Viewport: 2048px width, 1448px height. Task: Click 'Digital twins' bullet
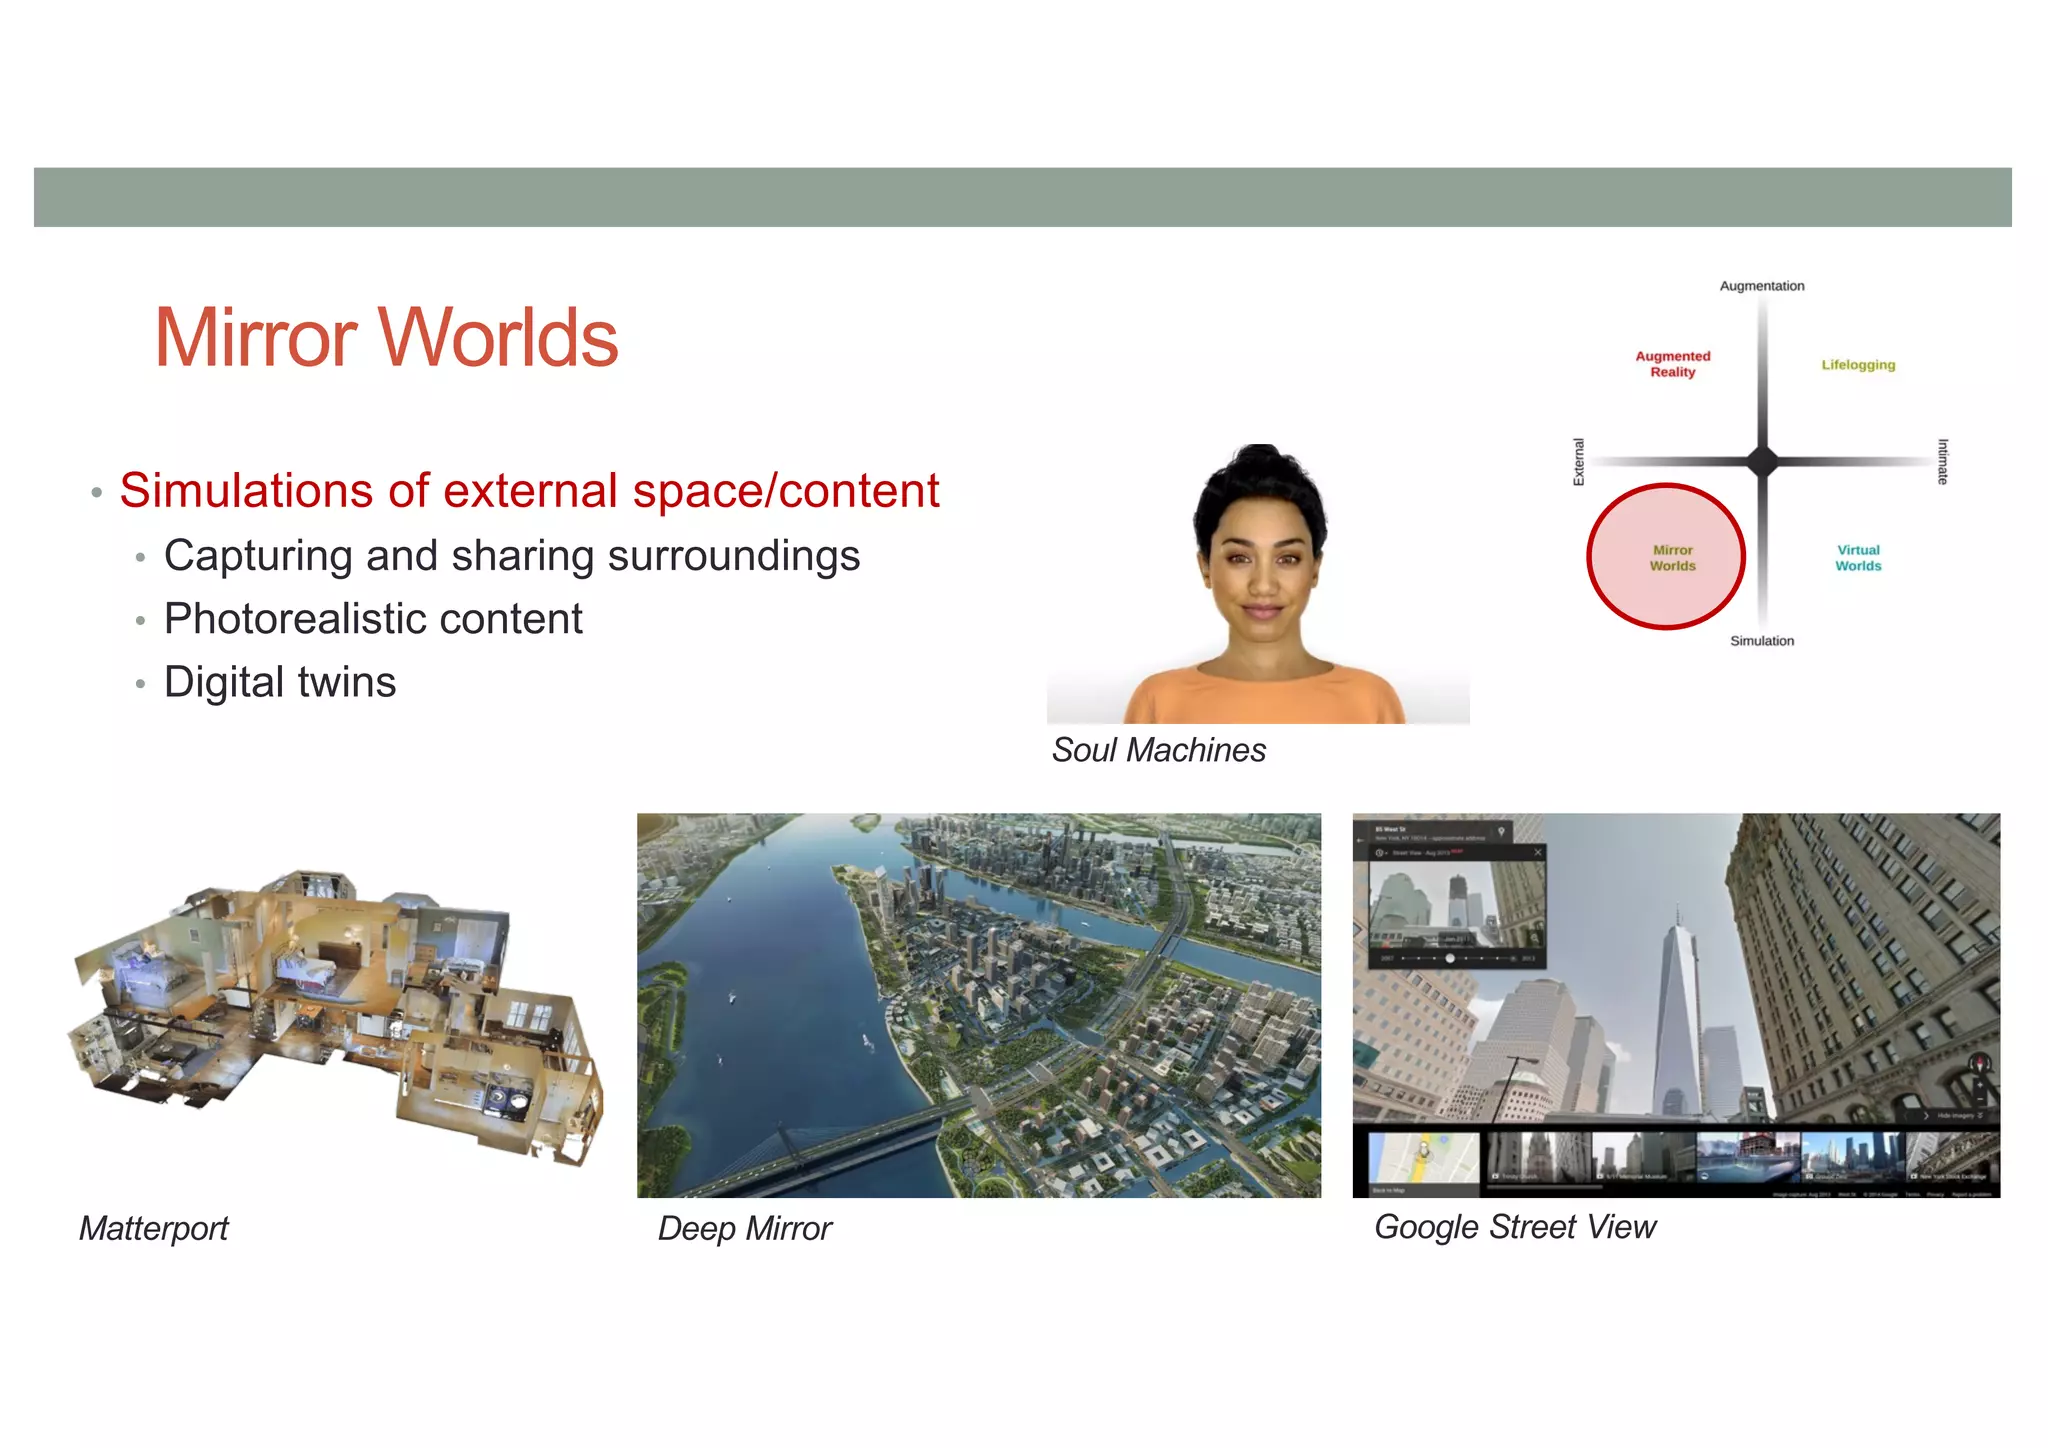[x=280, y=682]
